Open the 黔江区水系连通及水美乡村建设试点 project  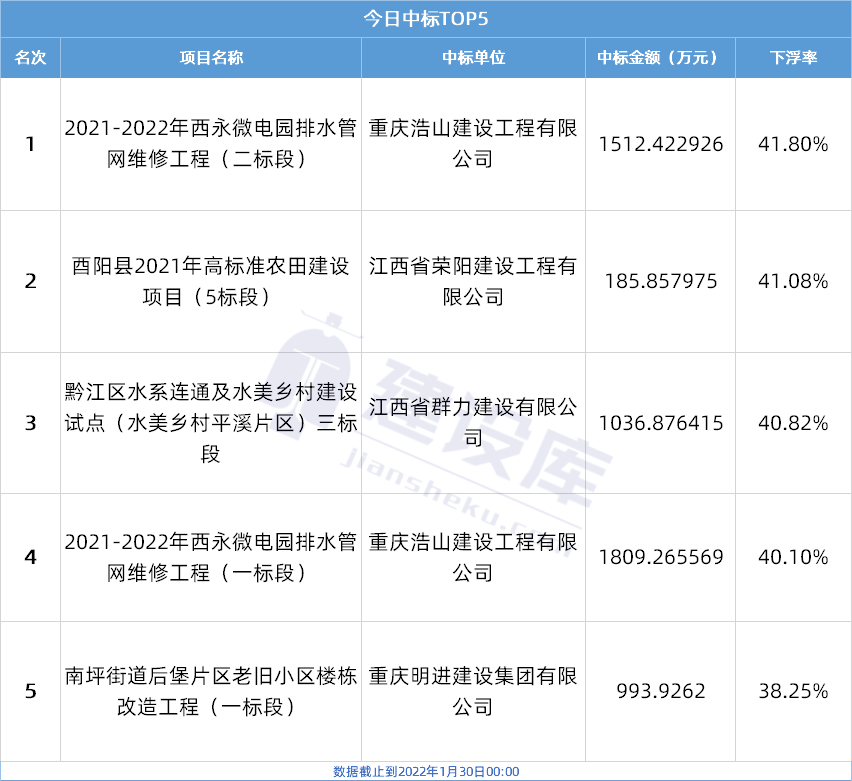click(x=211, y=423)
